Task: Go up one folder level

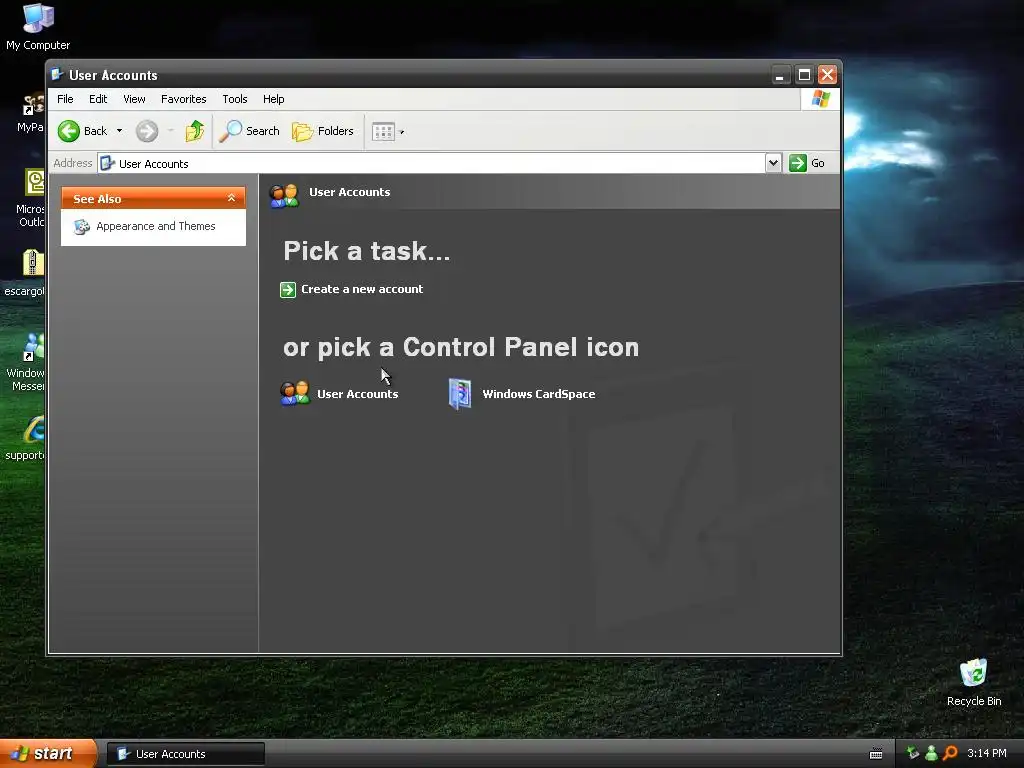Action: click(x=195, y=131)
